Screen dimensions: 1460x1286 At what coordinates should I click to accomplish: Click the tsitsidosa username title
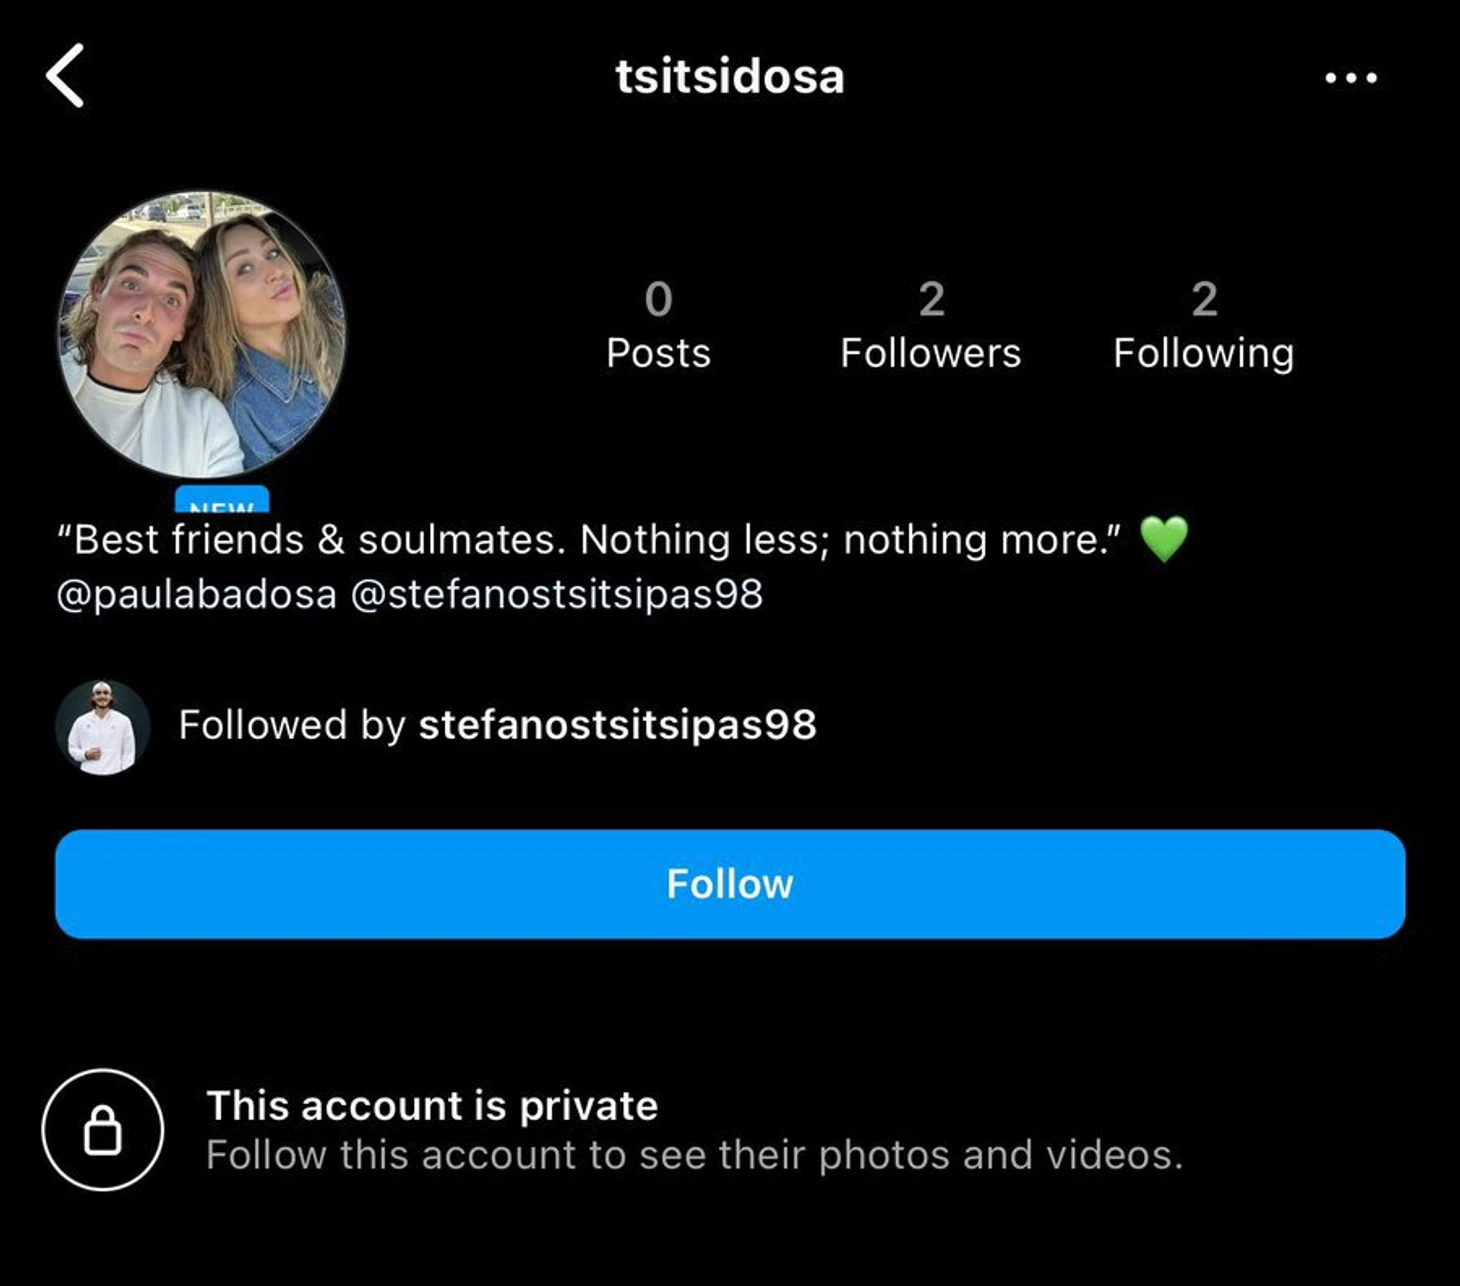coord(730,77)
